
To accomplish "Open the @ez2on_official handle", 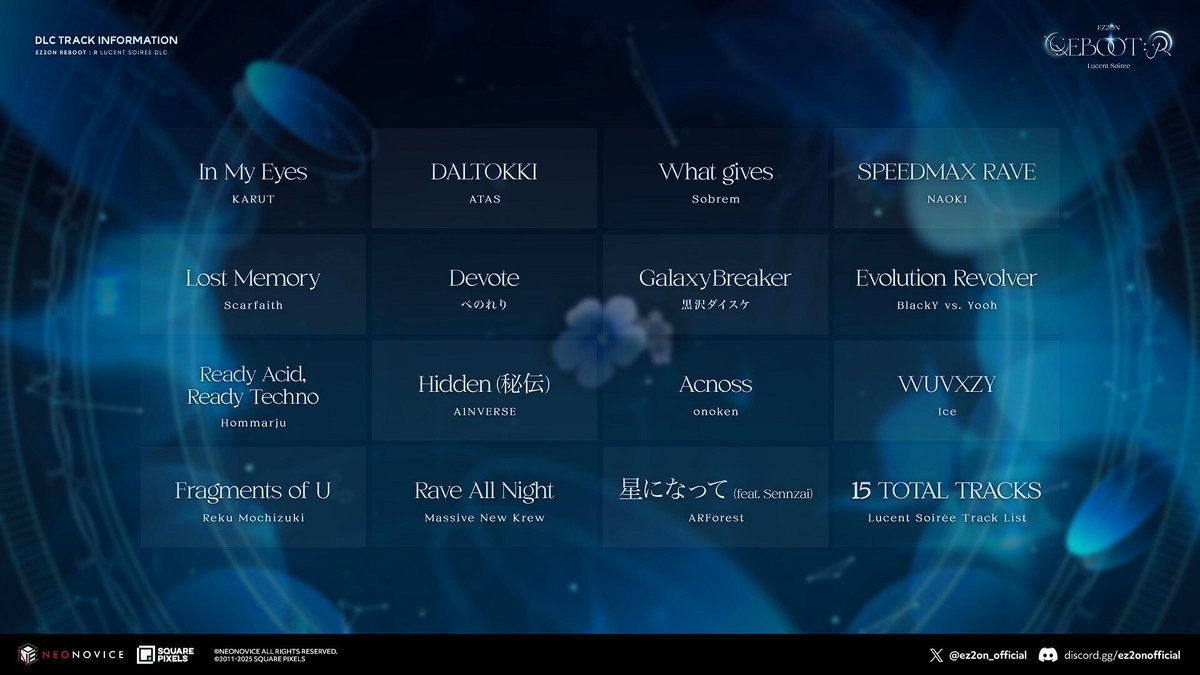I will [988, 655].
